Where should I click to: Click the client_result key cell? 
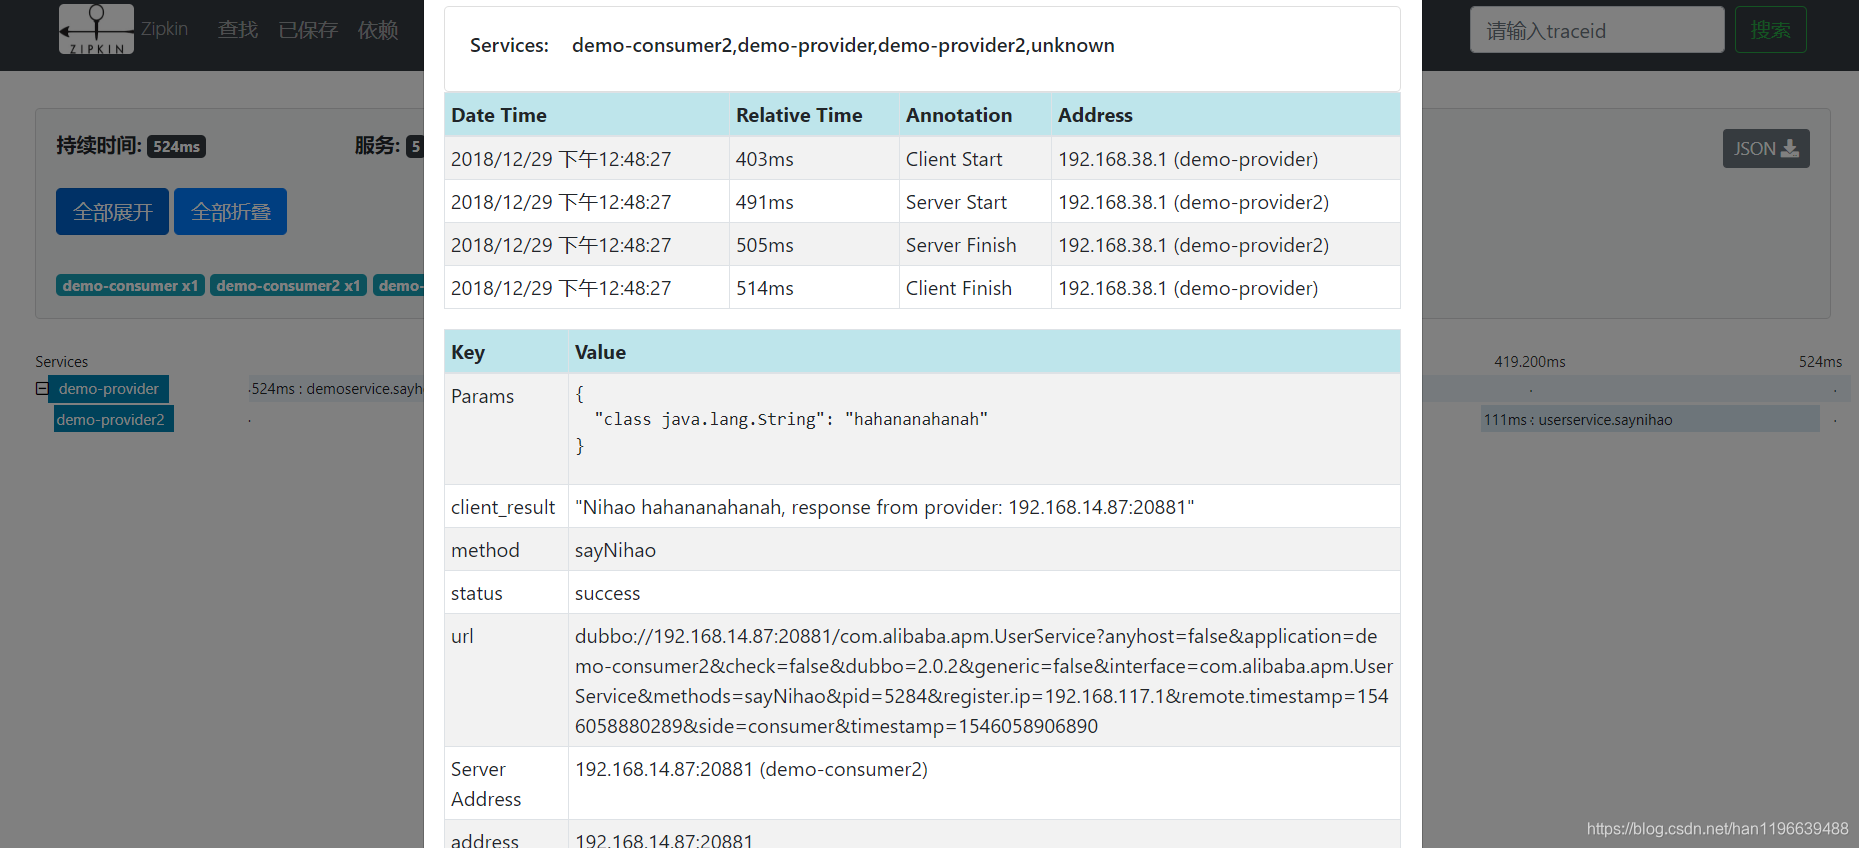(506, 507)
